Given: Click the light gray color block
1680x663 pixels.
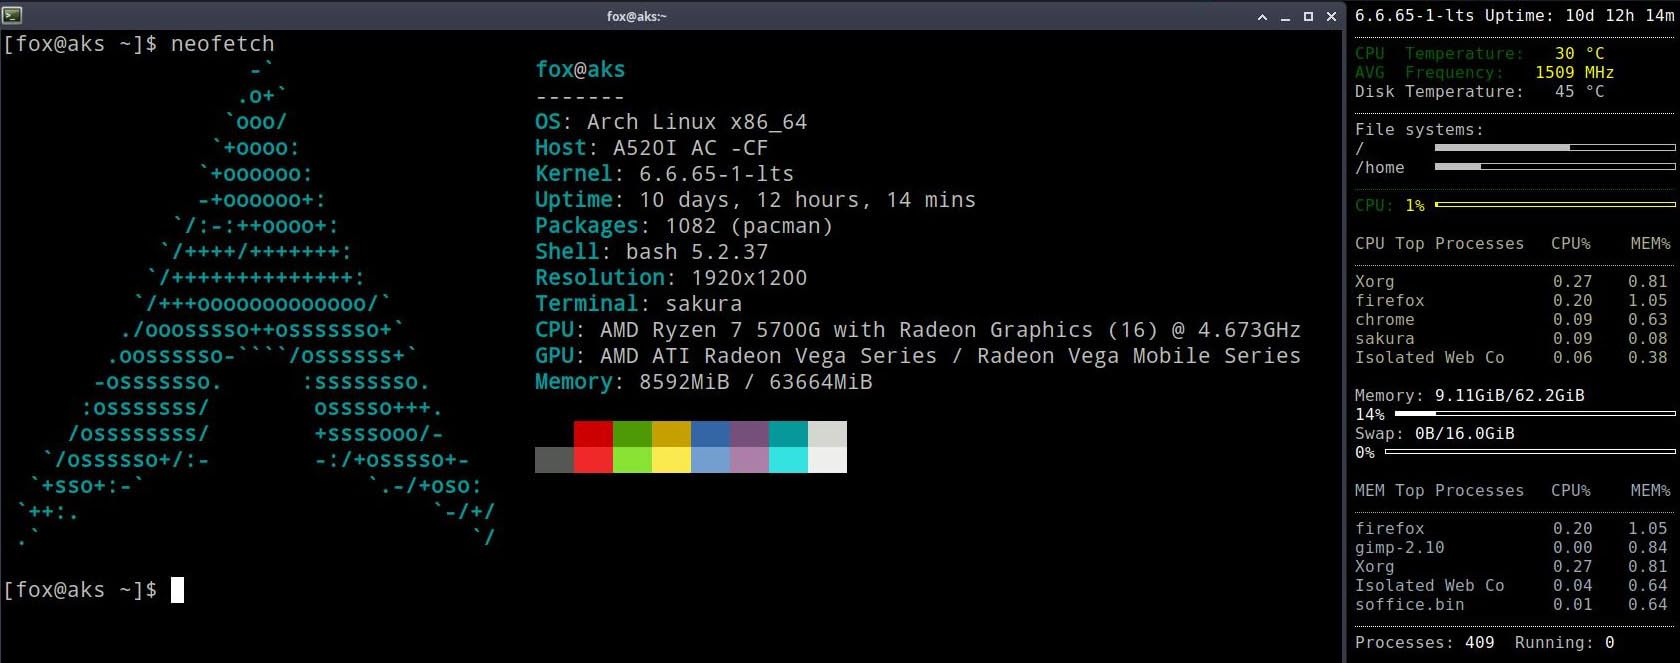Looking at the screenshot, I should tap(827, 434).
